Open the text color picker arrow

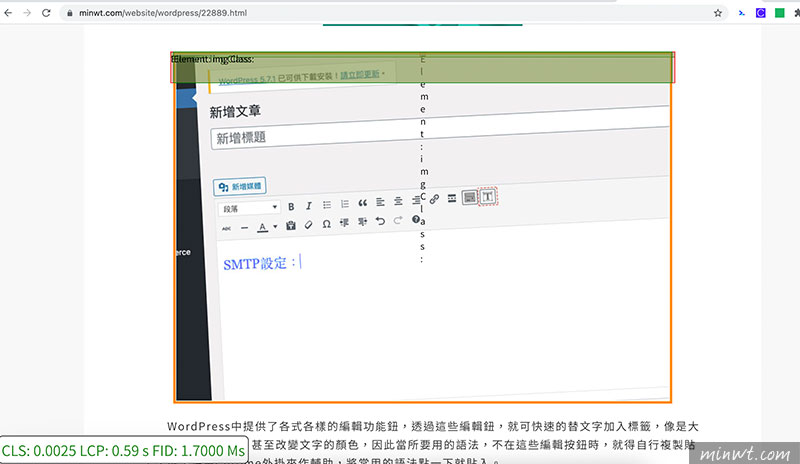click(x=274, y=226)
